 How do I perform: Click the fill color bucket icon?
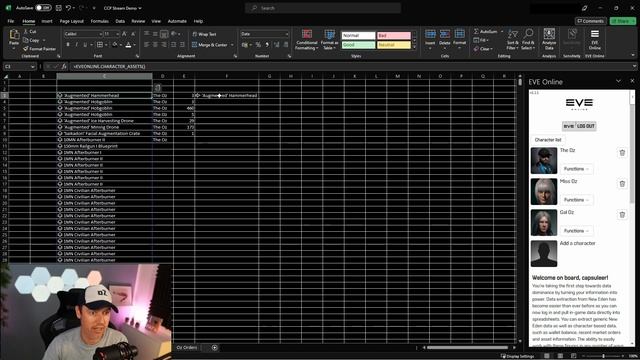[x=115, y=44]
